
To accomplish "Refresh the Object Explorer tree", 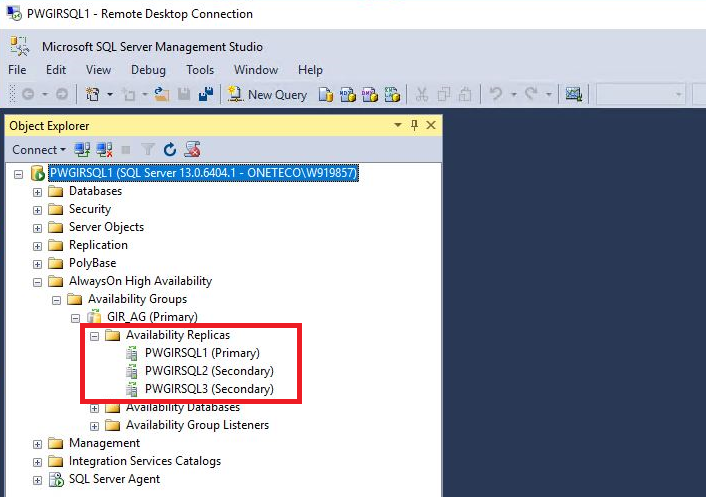I will click(x=170, y=149).
